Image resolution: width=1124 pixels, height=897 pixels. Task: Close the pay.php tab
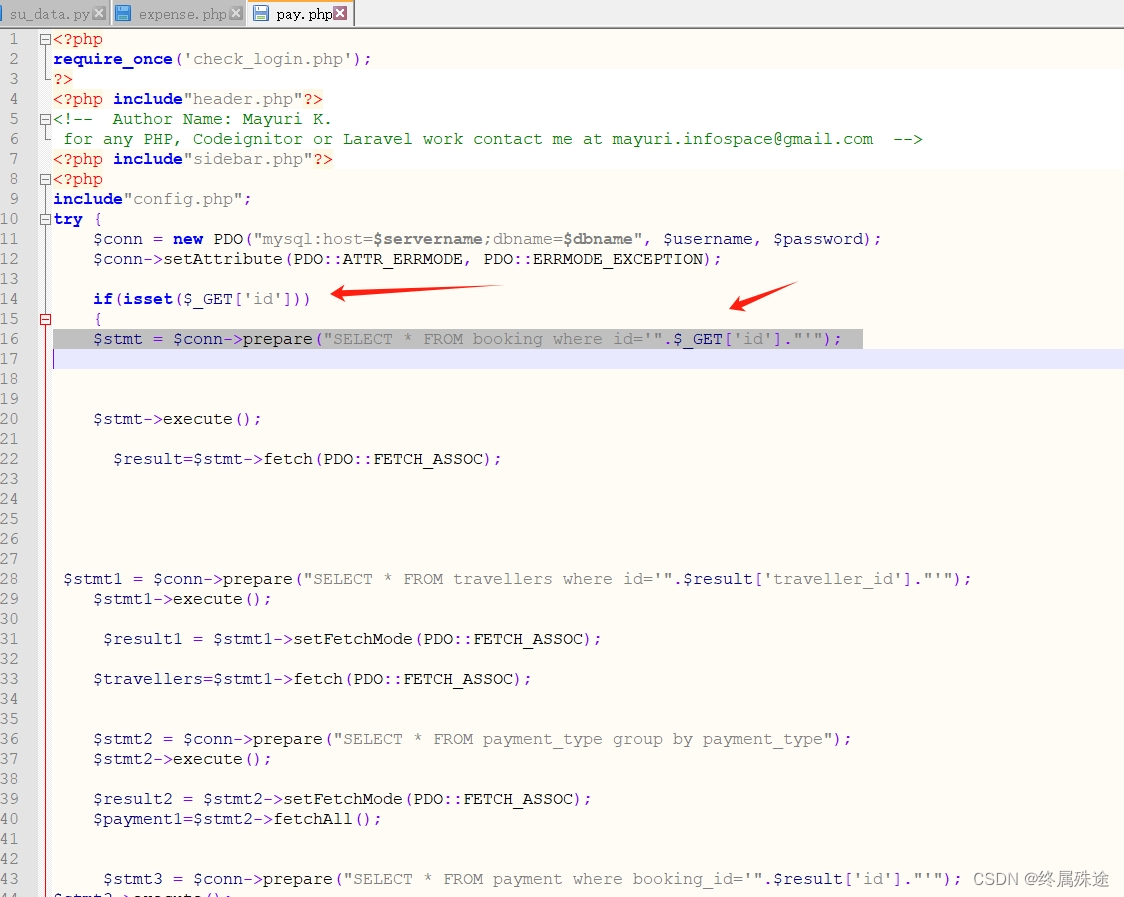pyautogui.click(x=340, y=13)
